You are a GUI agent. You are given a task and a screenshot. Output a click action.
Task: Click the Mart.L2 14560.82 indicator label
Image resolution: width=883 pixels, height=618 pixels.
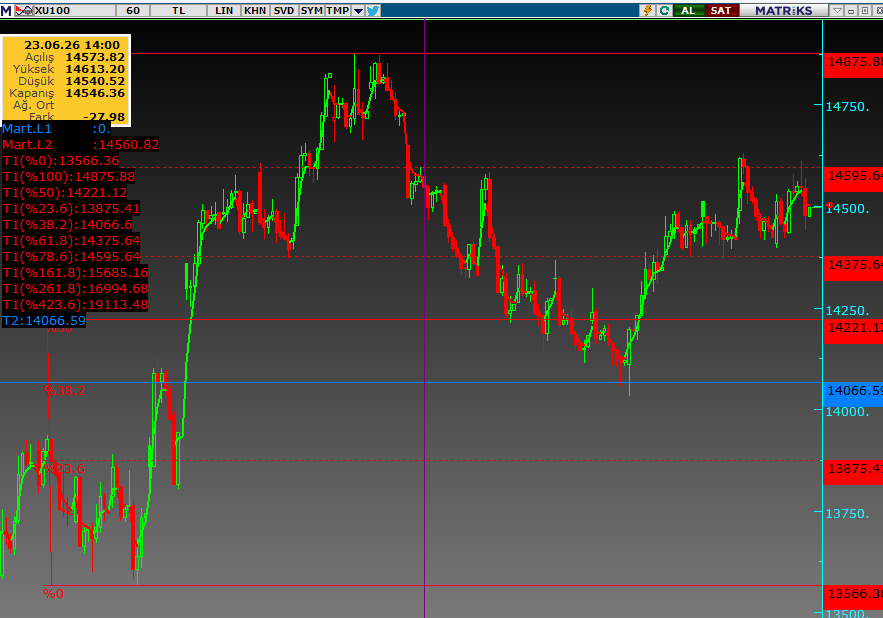(x=81, y=145)
